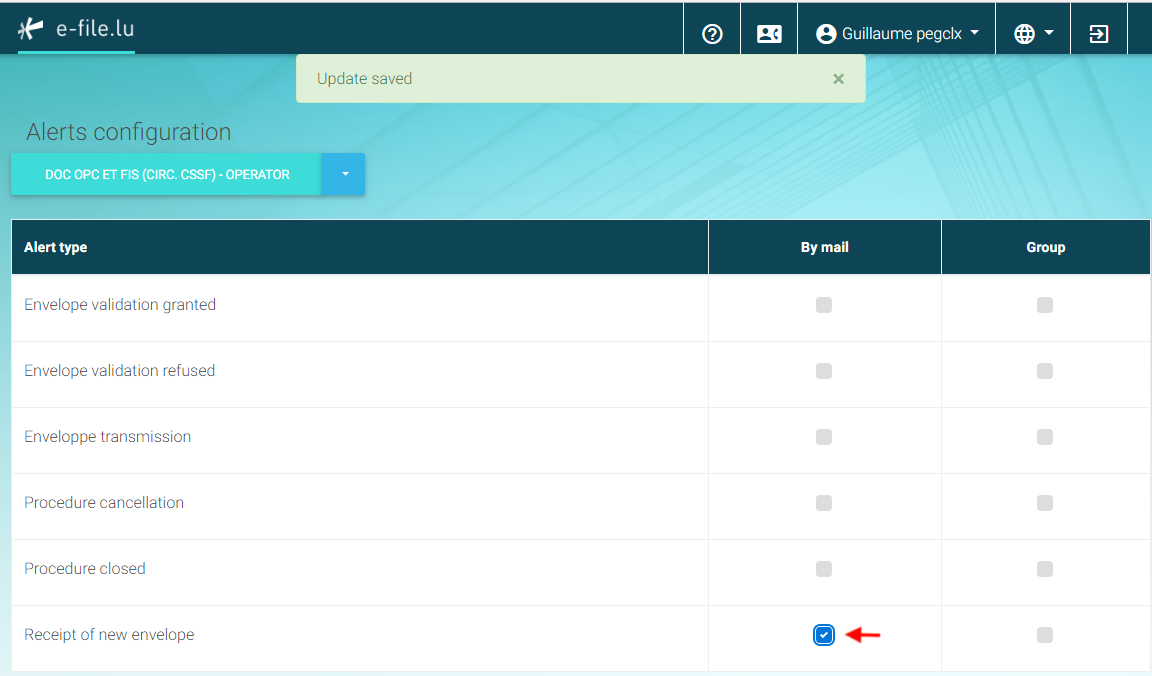Click DOC OPC ET FIS operator button
This screenshot has width=1152, height=676.
[167, 174]
